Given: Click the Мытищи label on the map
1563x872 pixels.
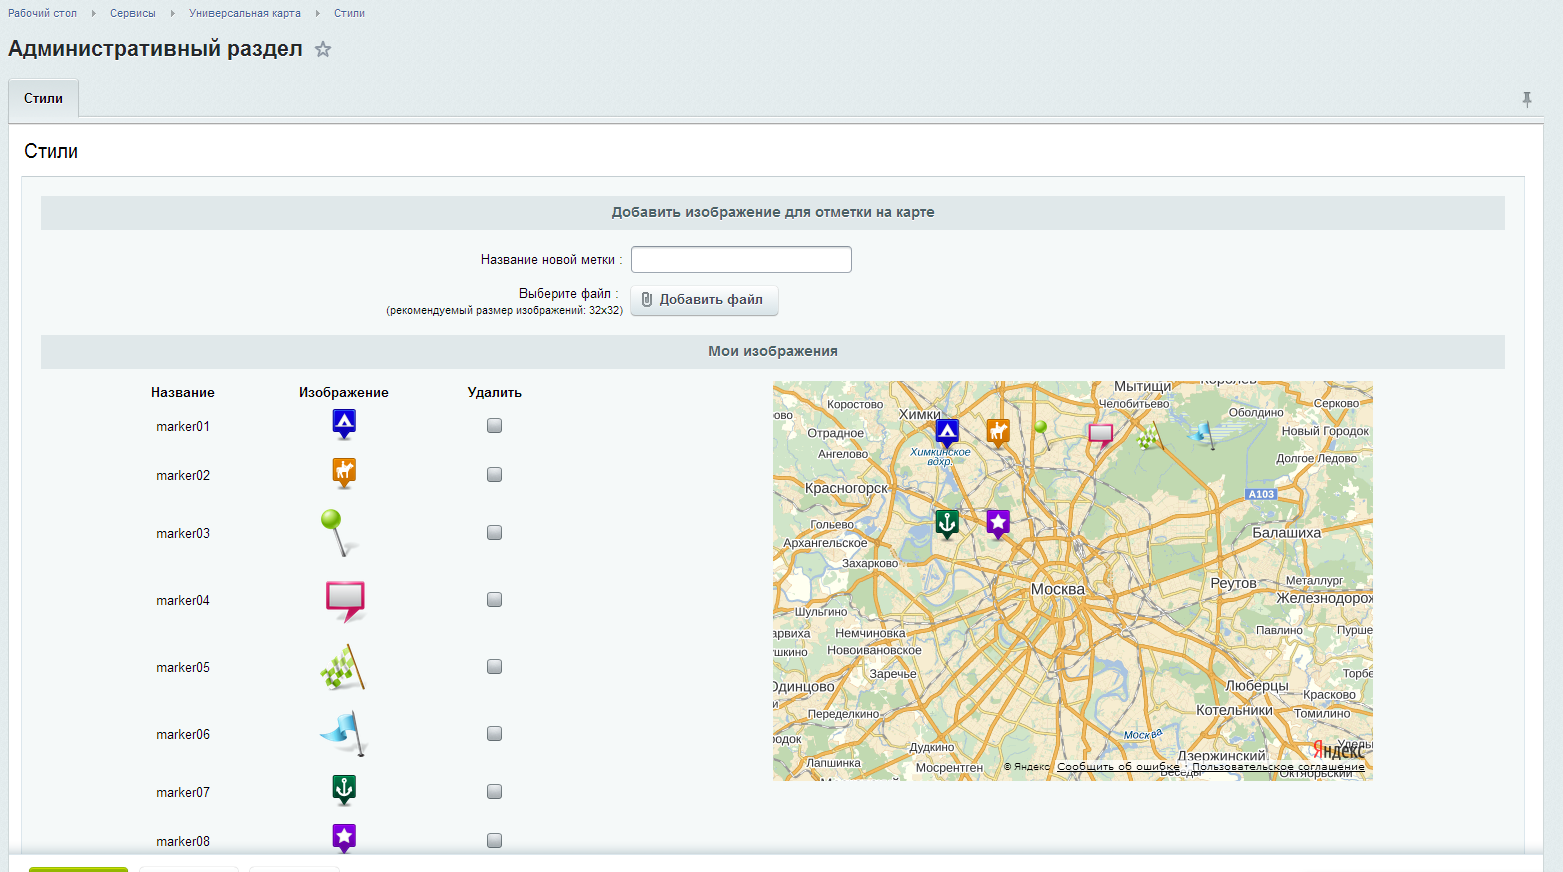Looking at the screenshot, I should coord(1143,387).
